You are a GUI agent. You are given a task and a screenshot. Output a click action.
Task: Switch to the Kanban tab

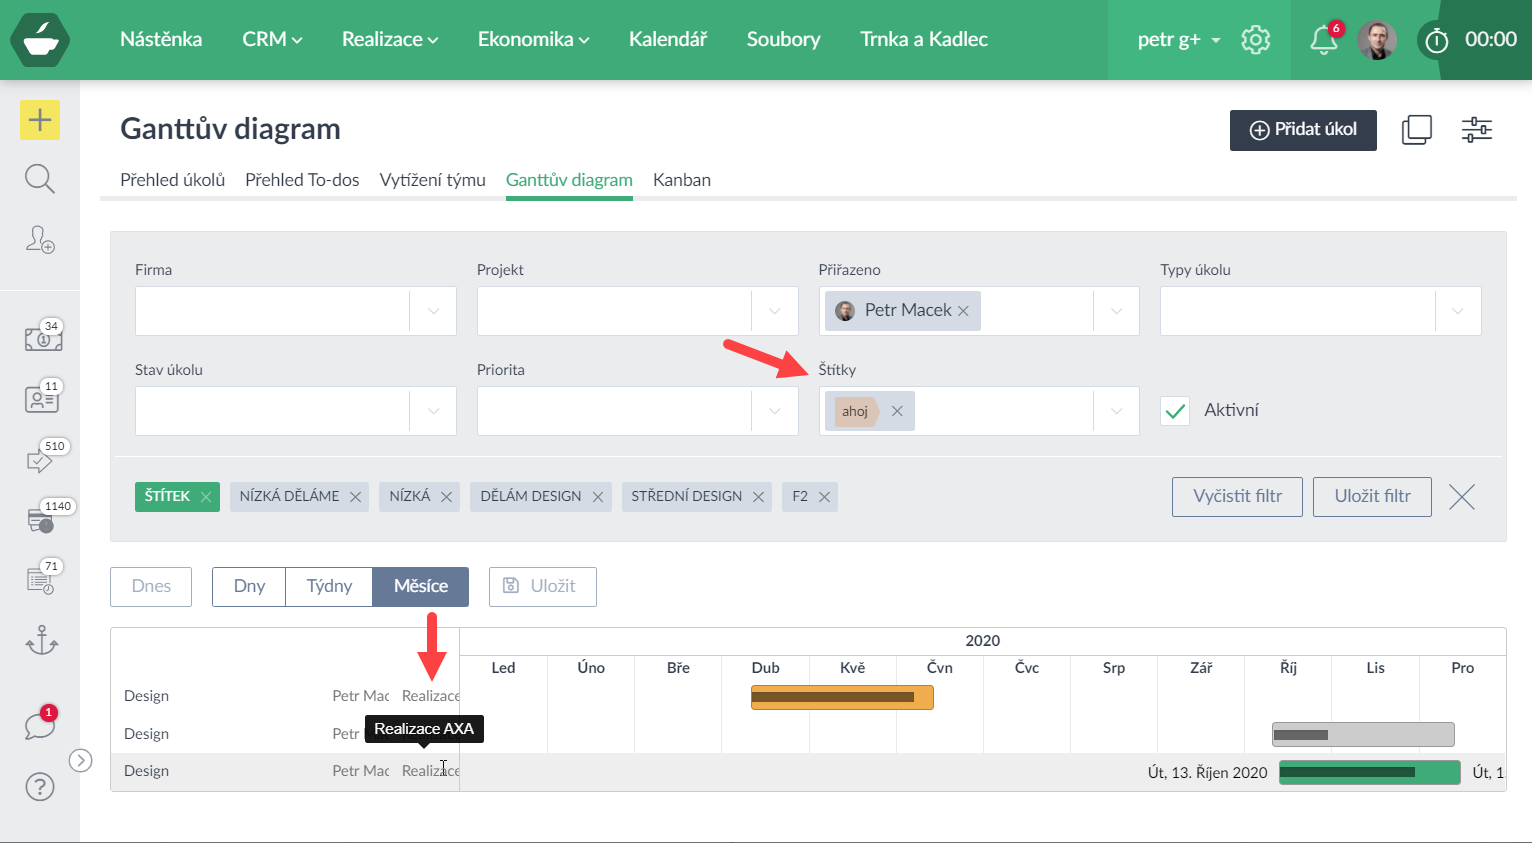(x=681, y=180)
